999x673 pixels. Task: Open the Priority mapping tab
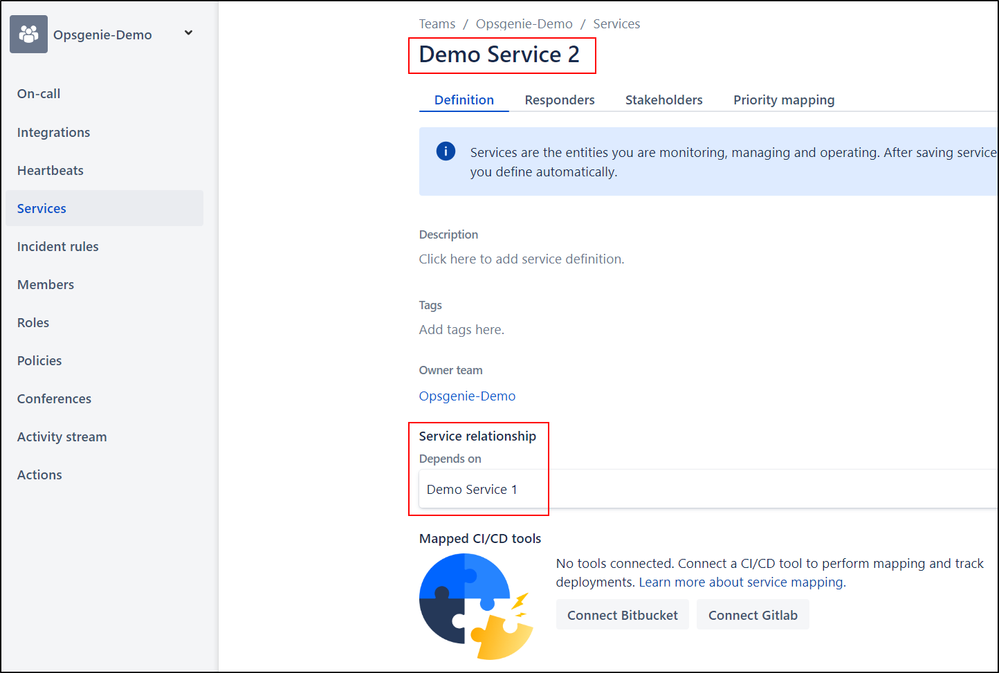pyautogui.click(x=784, y=100)
